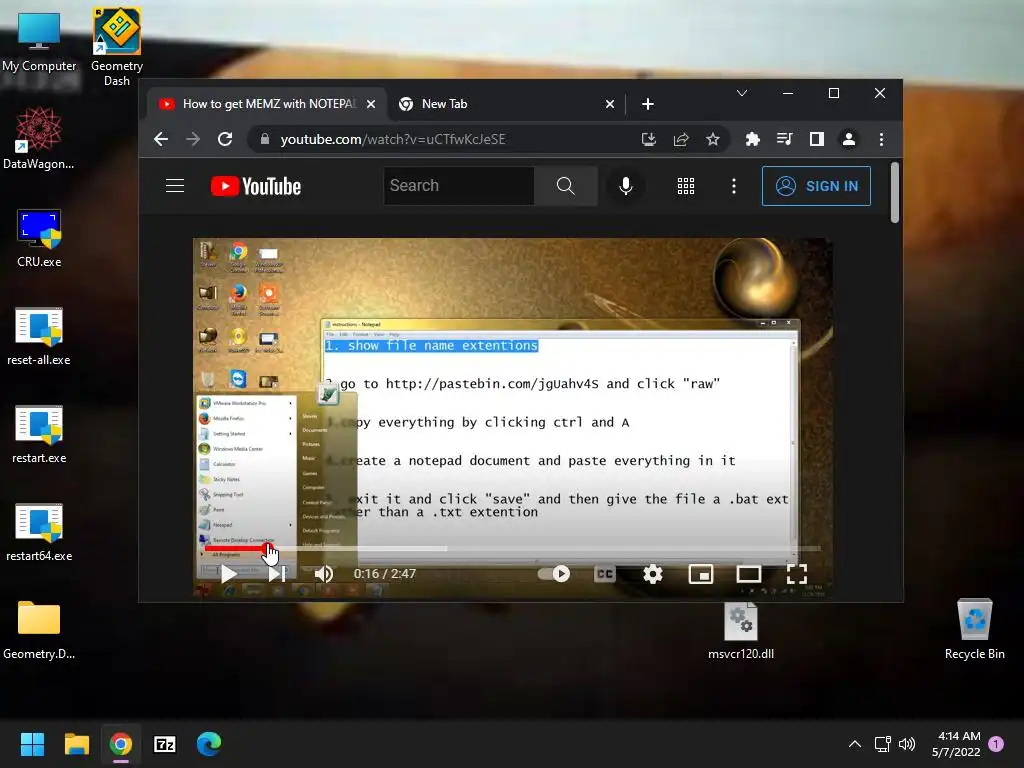Skip to the next video

coord(277,574)
